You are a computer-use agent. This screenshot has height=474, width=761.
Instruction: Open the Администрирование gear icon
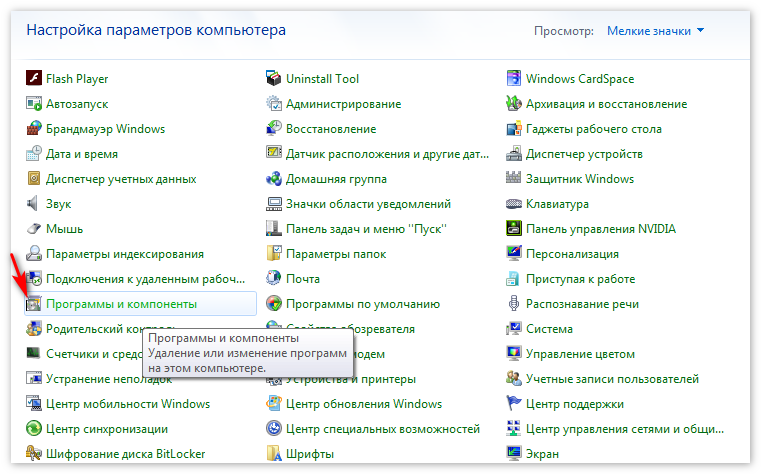[274, 103]
